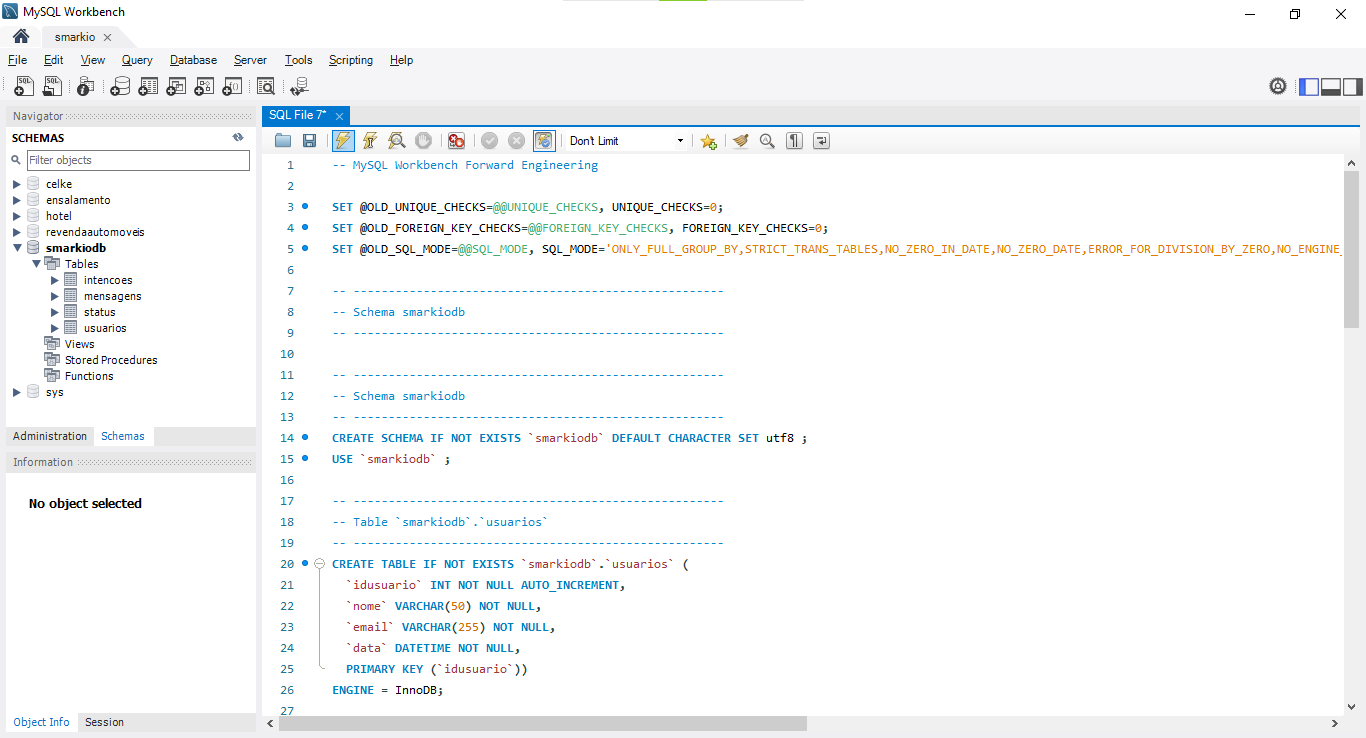Toggle continue on error icon
The width and height of the screenshot is (1366, 738).
pyautogui.click(x=456, y=141)
